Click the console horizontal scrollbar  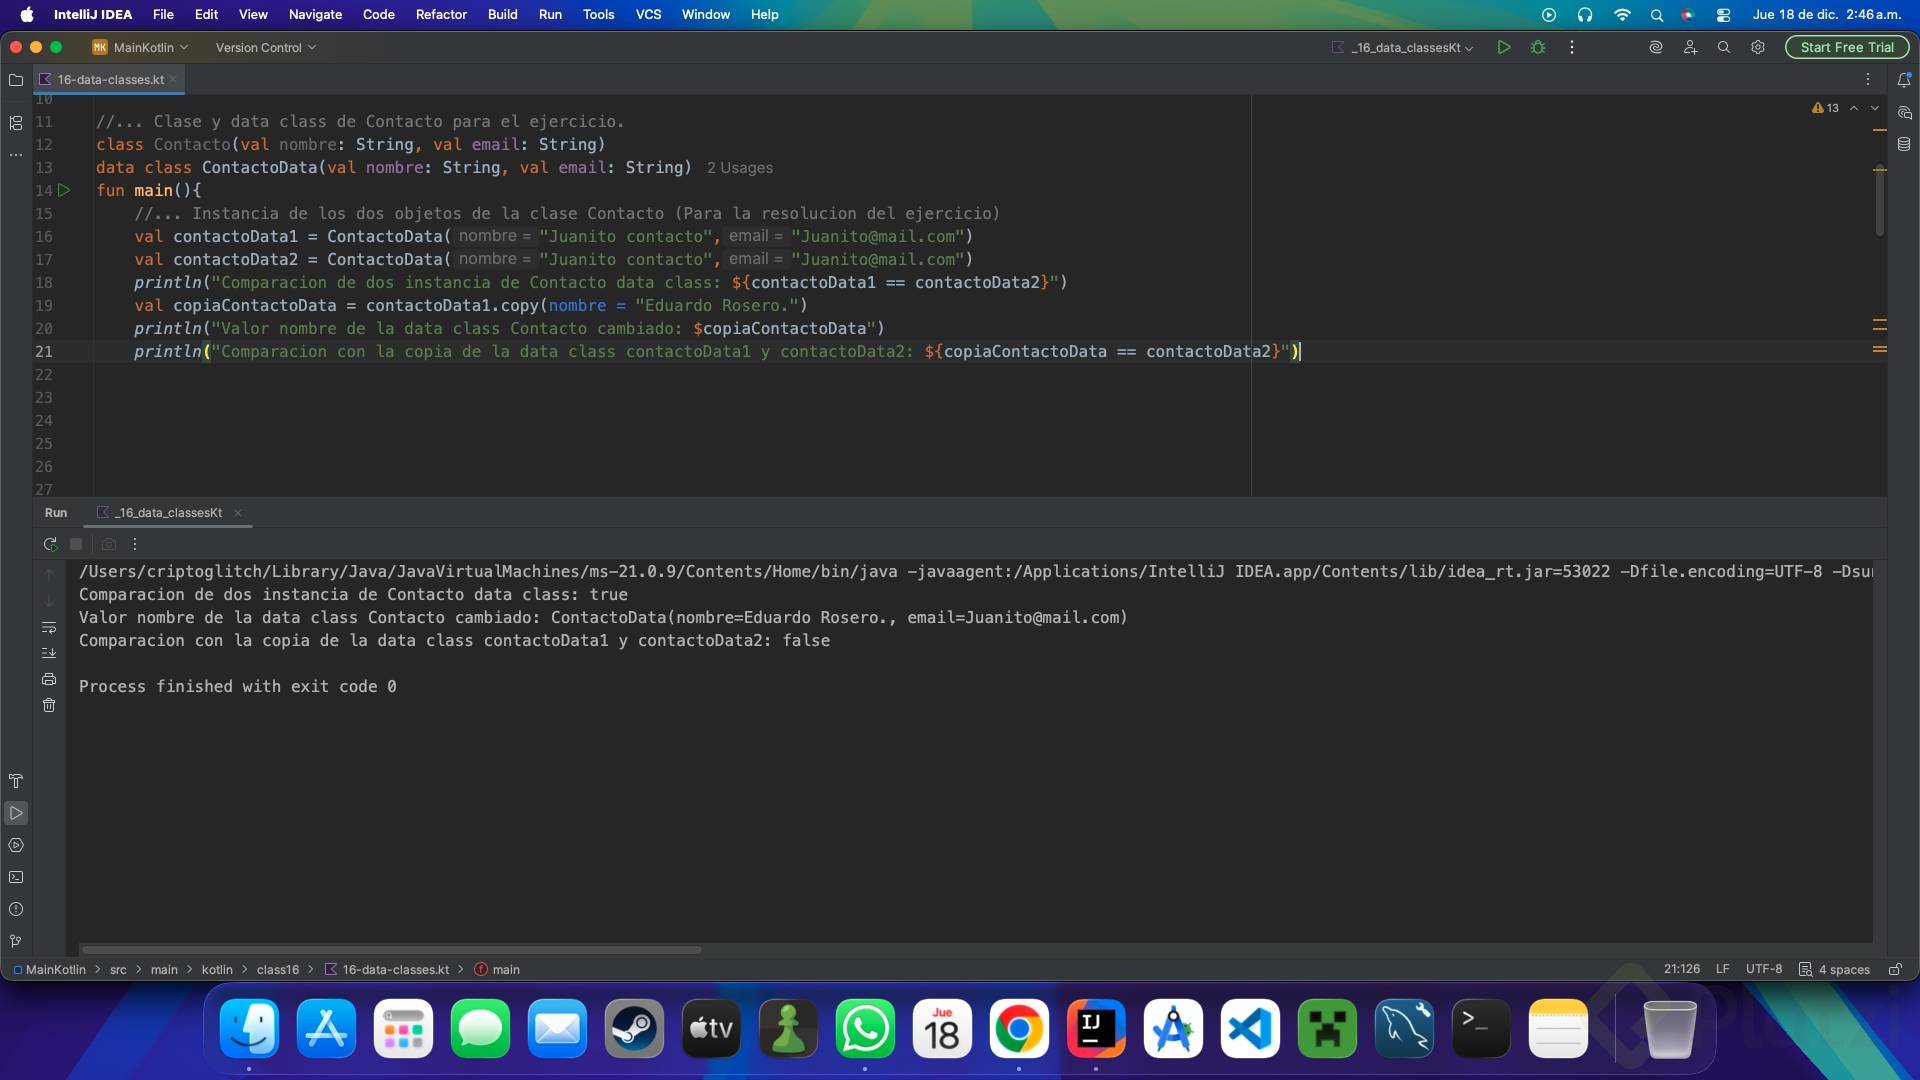(391, 950)
